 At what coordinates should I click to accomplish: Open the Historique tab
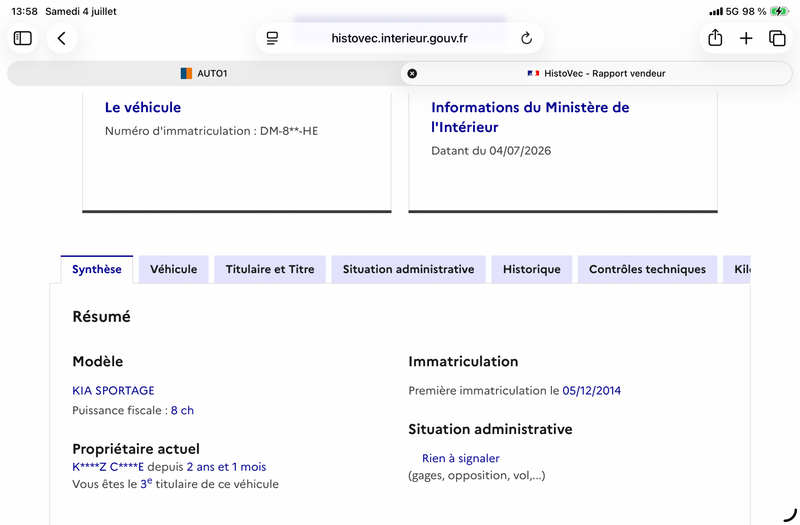(x=532, y=269)
